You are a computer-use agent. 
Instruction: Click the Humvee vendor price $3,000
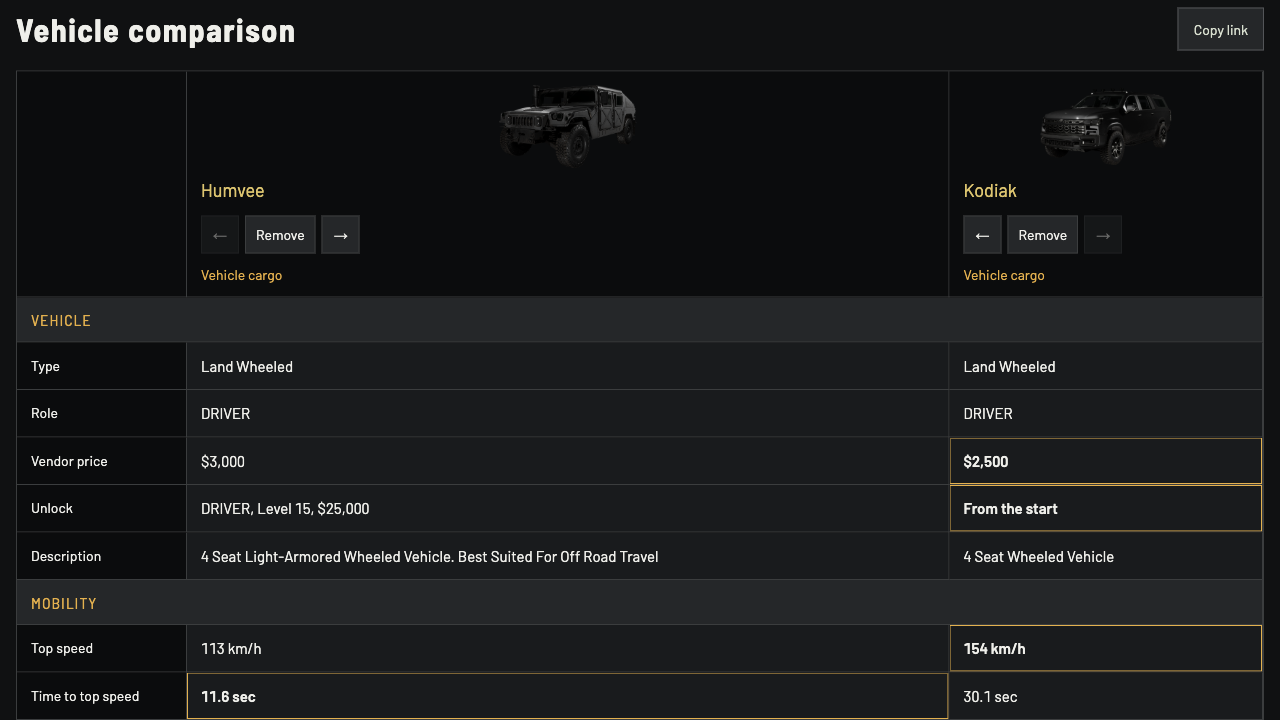(x=223, y=462)
